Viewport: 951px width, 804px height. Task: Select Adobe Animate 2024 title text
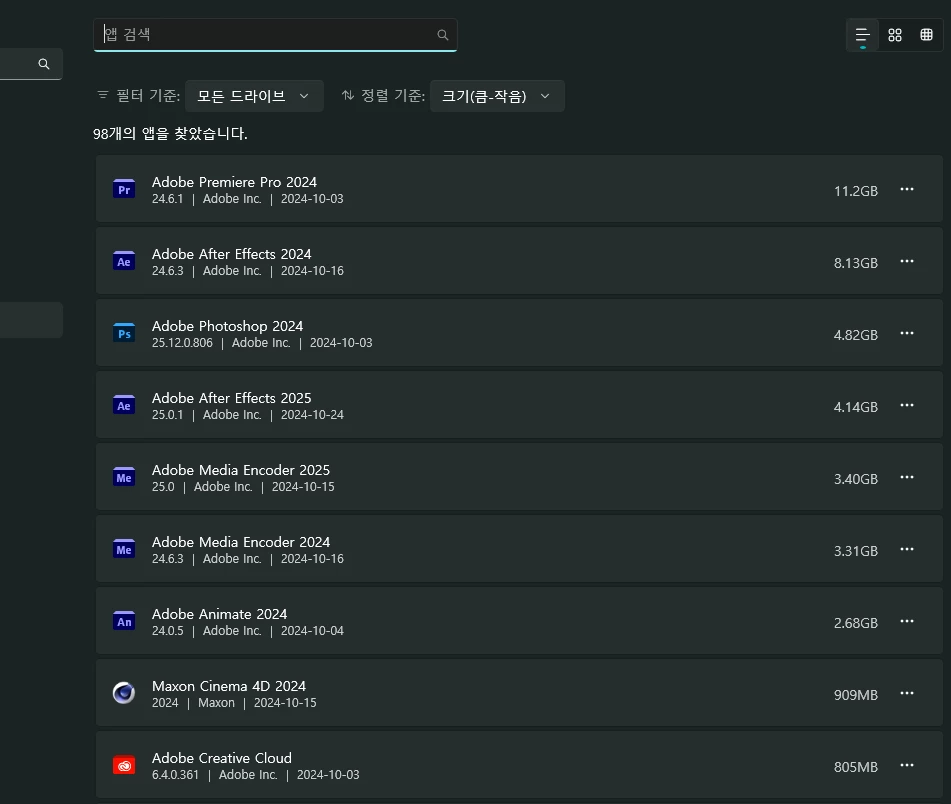(220, 614)
